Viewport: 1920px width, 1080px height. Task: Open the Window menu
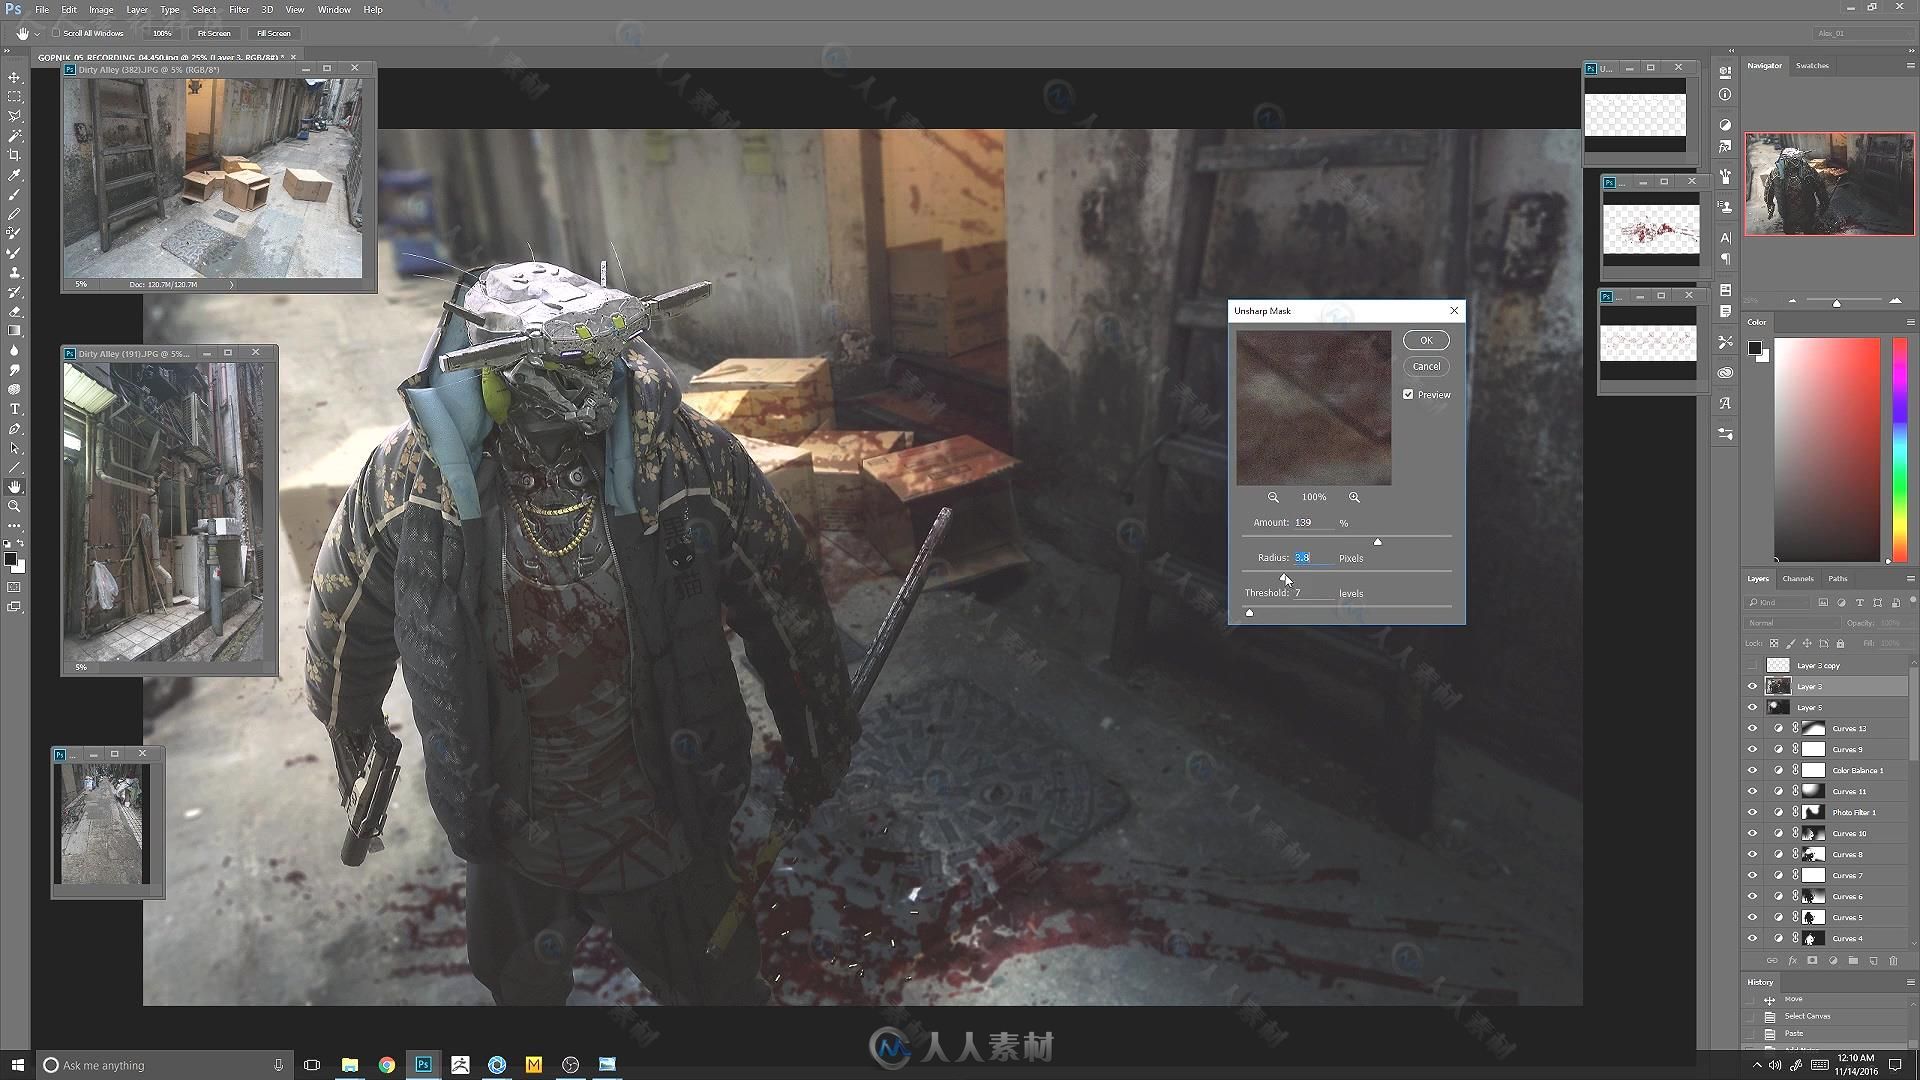tap(334, 9)
